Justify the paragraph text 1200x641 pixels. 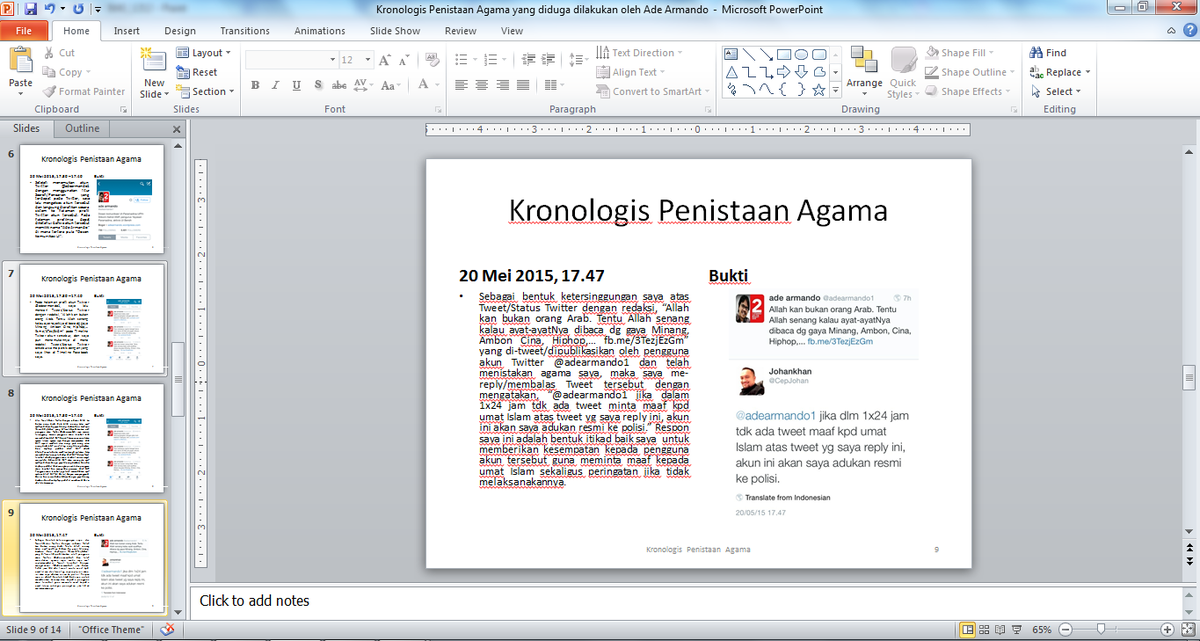[522, 85]
